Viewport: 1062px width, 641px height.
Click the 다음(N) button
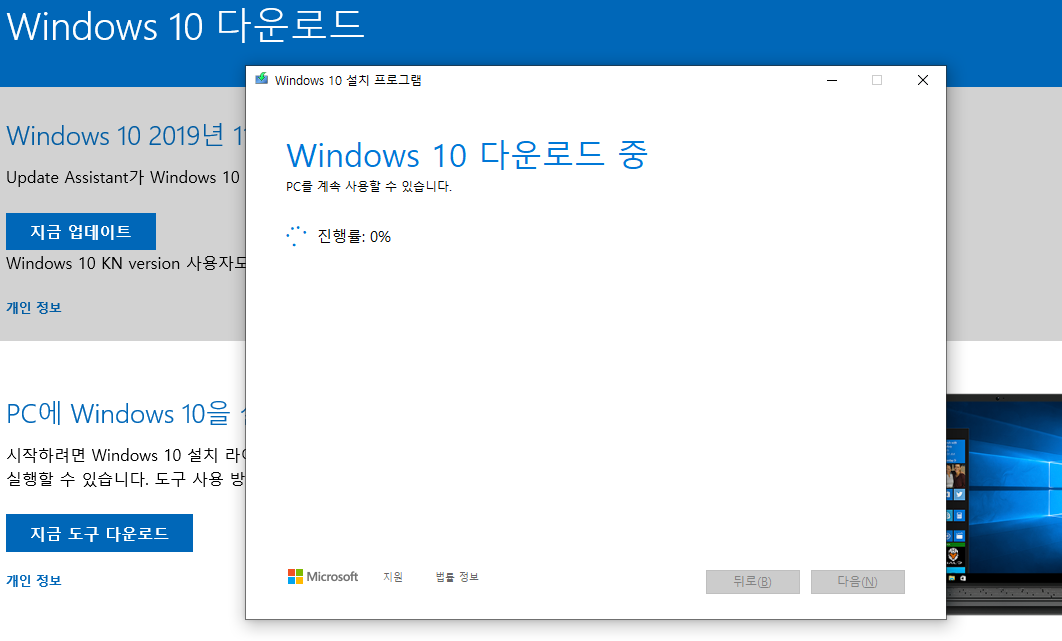pos(857,581)
